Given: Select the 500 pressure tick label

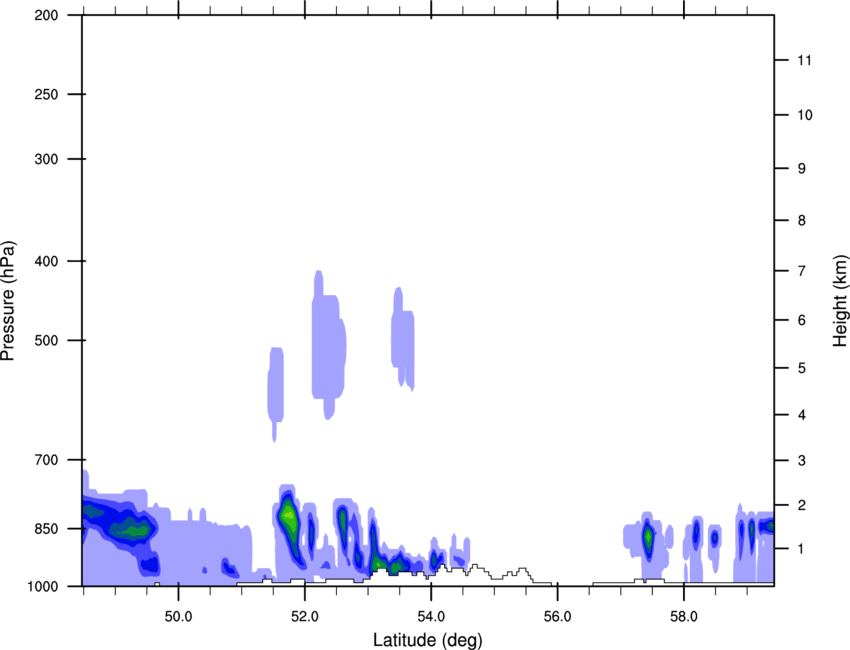Looking at the screenshot, I should coord(46,340).
